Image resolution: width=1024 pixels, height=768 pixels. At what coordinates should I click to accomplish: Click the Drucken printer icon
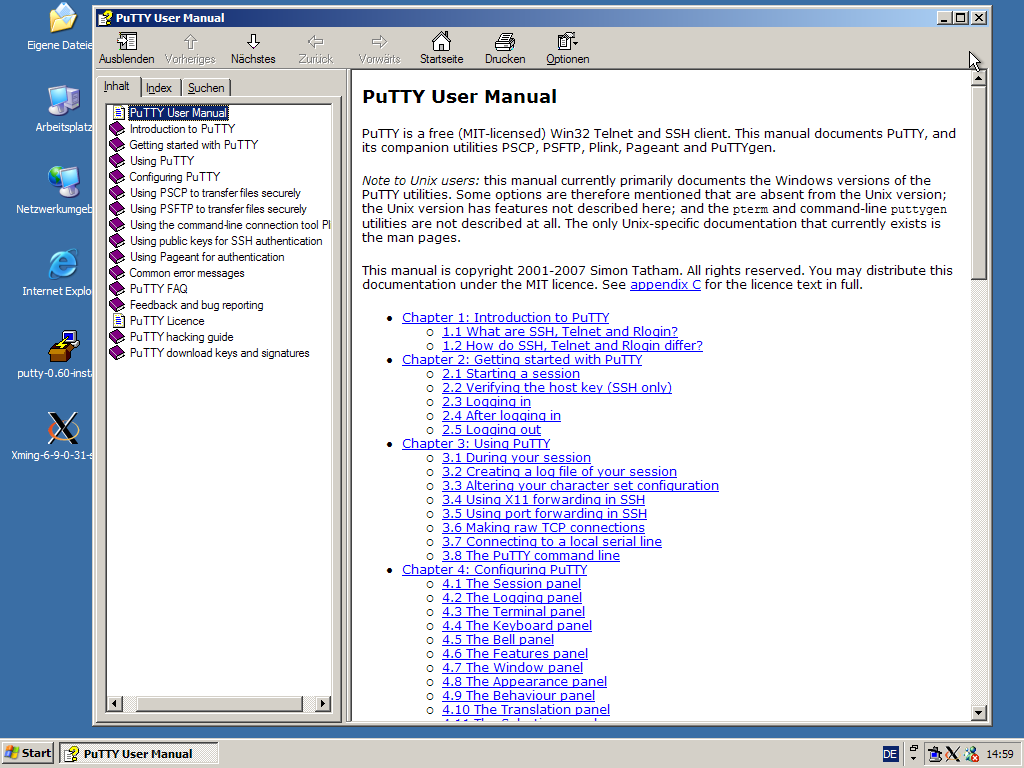(x=505, y=42)
